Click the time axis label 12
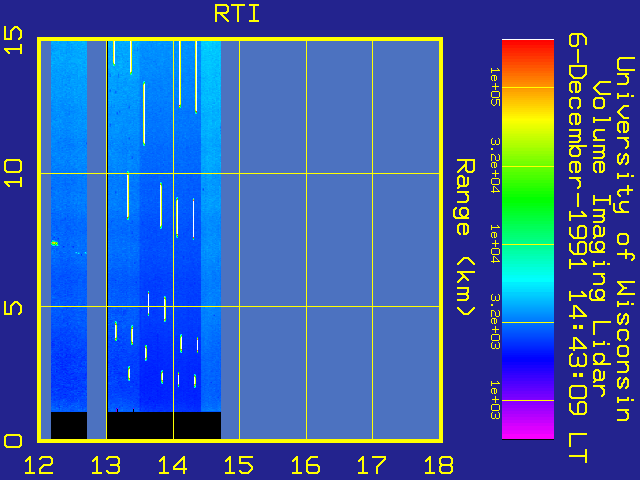 coord(39,465)
